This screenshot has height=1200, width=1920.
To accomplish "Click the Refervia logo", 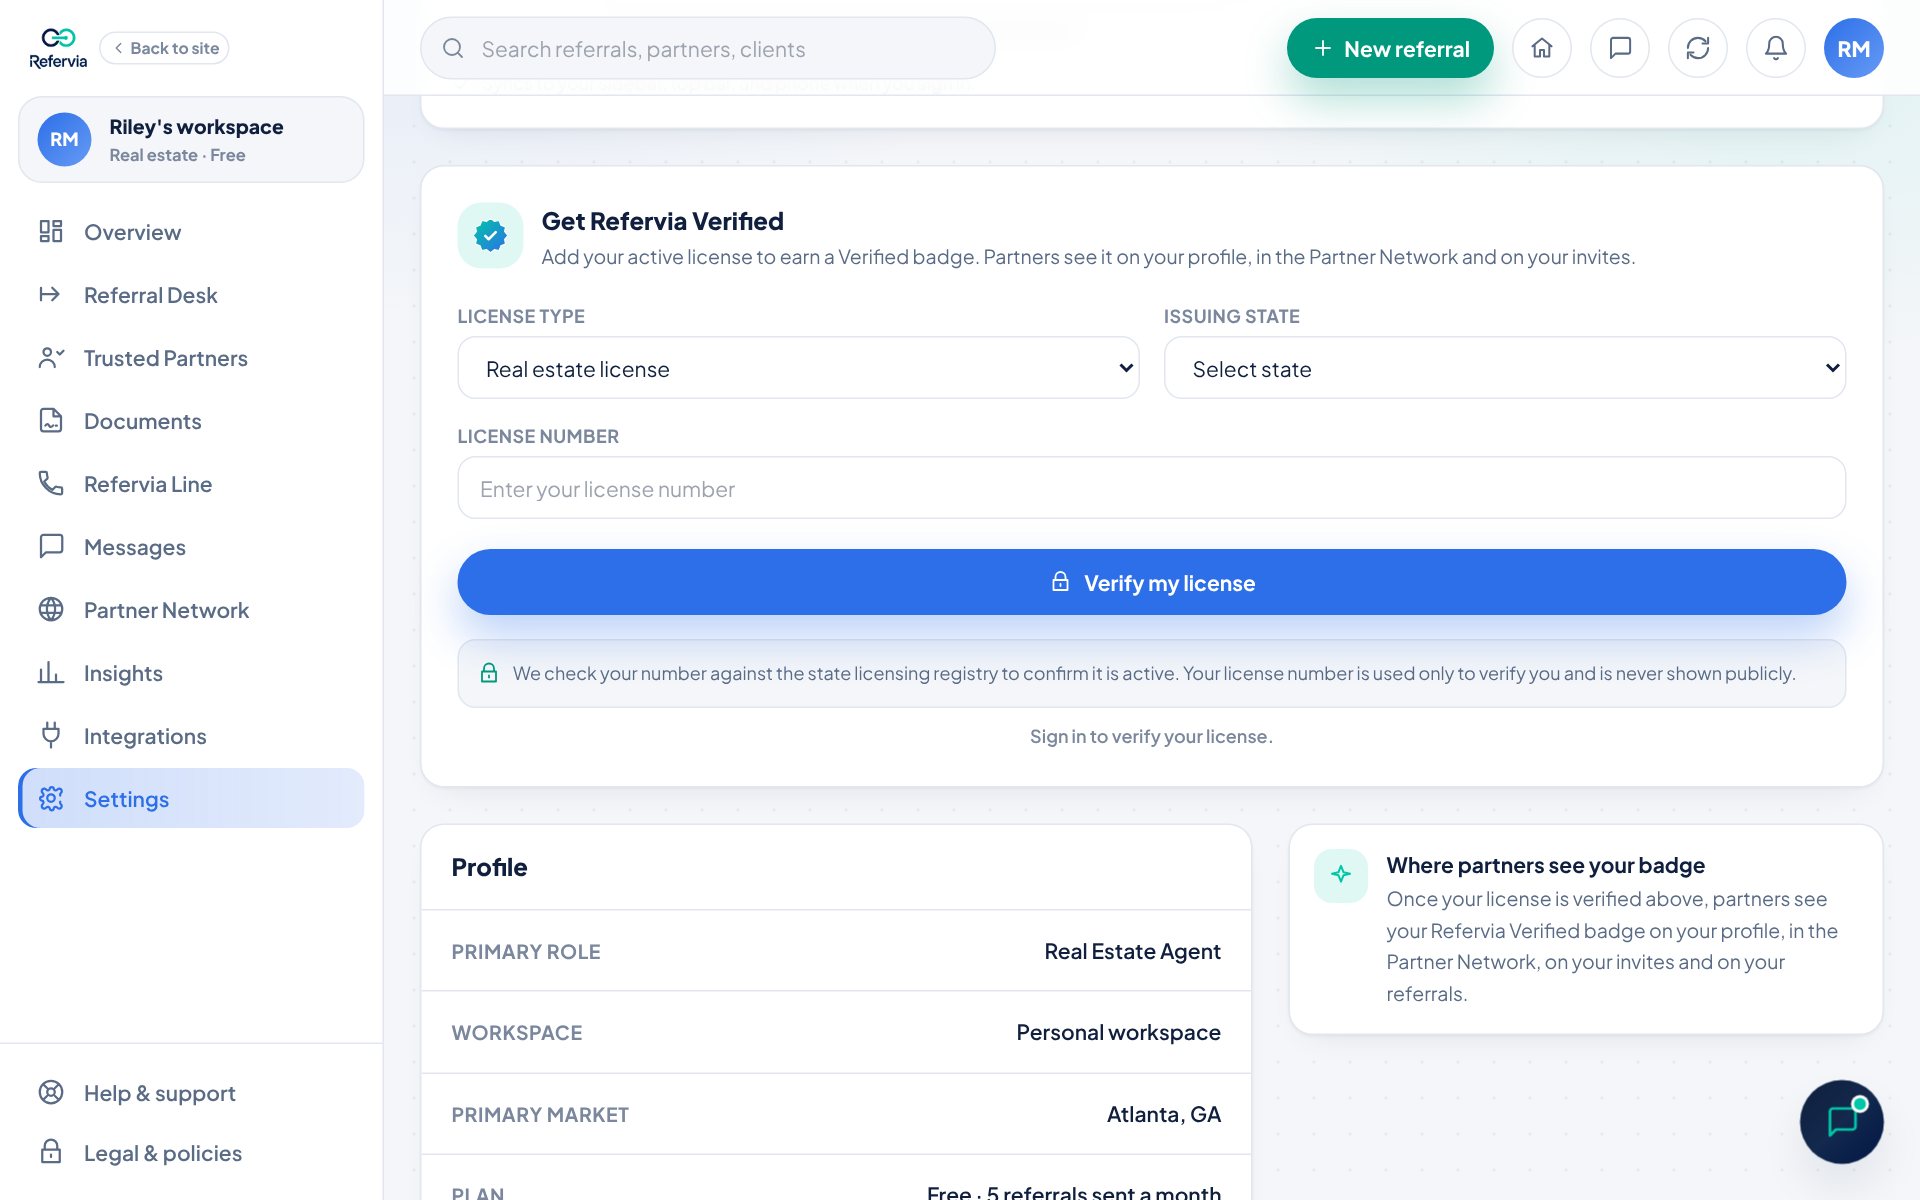I will (x=58, y=48).
